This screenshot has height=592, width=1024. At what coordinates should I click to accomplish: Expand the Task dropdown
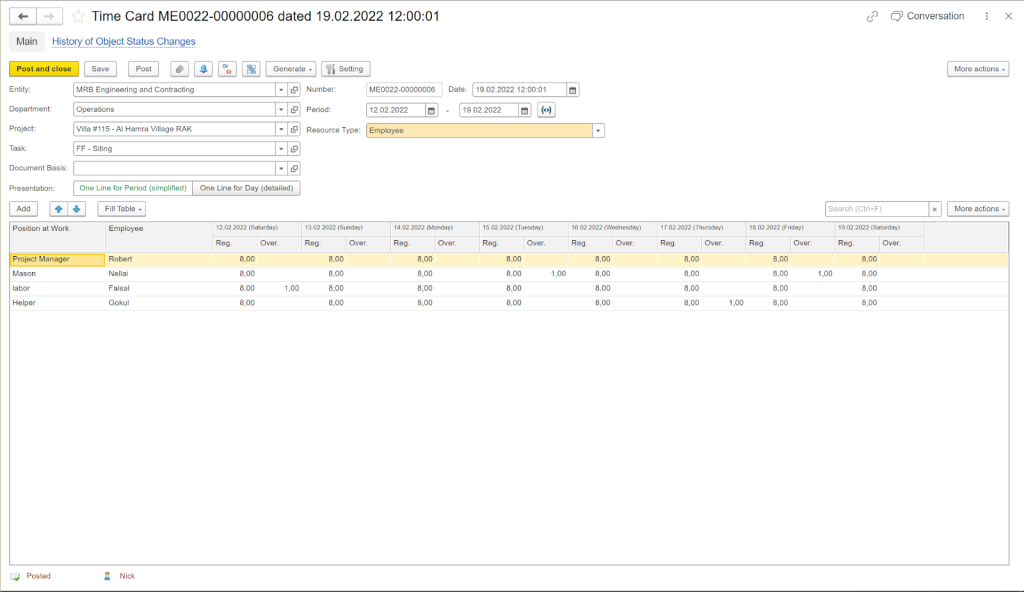point(281,149)
